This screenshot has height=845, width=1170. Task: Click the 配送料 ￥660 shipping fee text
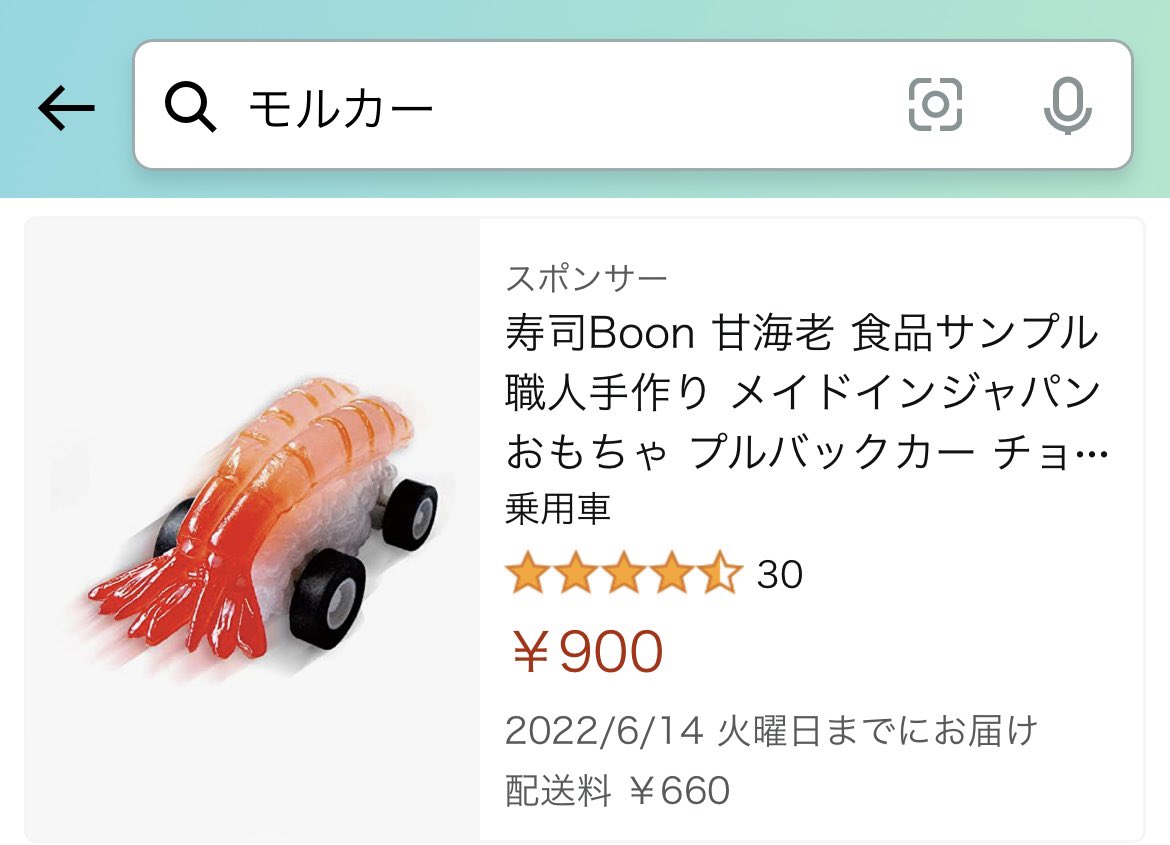pyautogui.click(x=617, y=791)
